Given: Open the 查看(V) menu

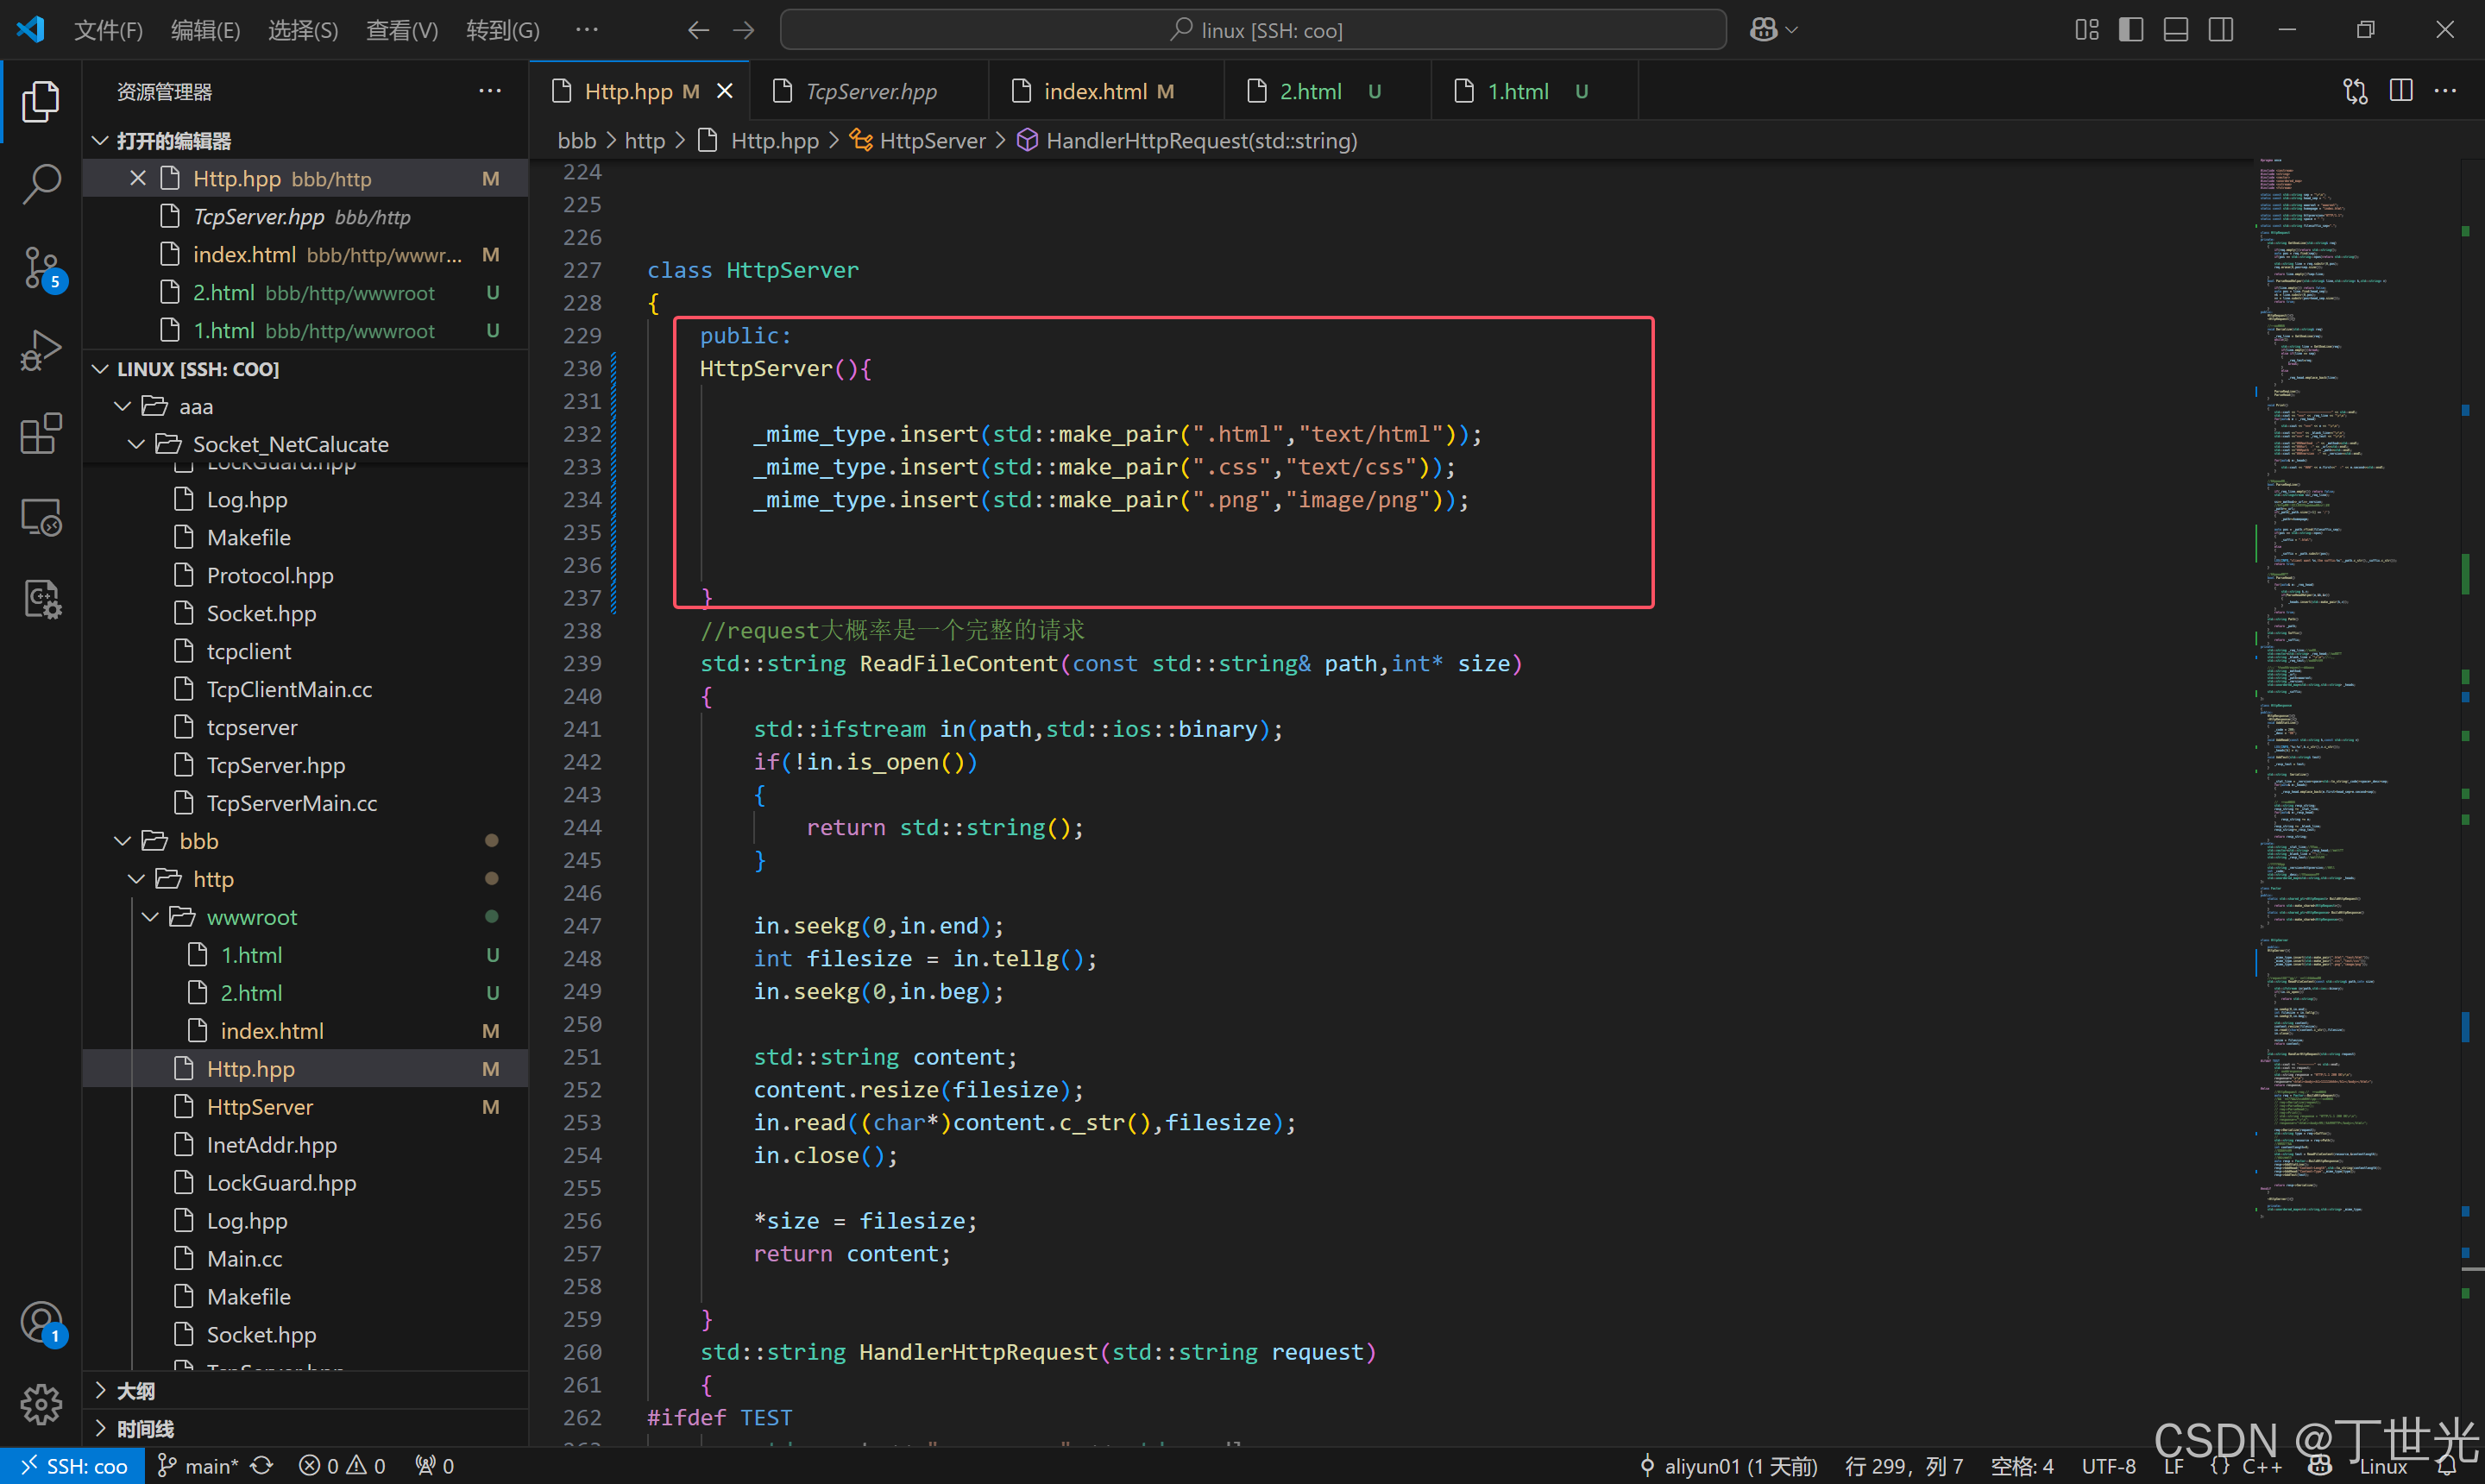Looking at the screenshot, I should tap(401, 30).
